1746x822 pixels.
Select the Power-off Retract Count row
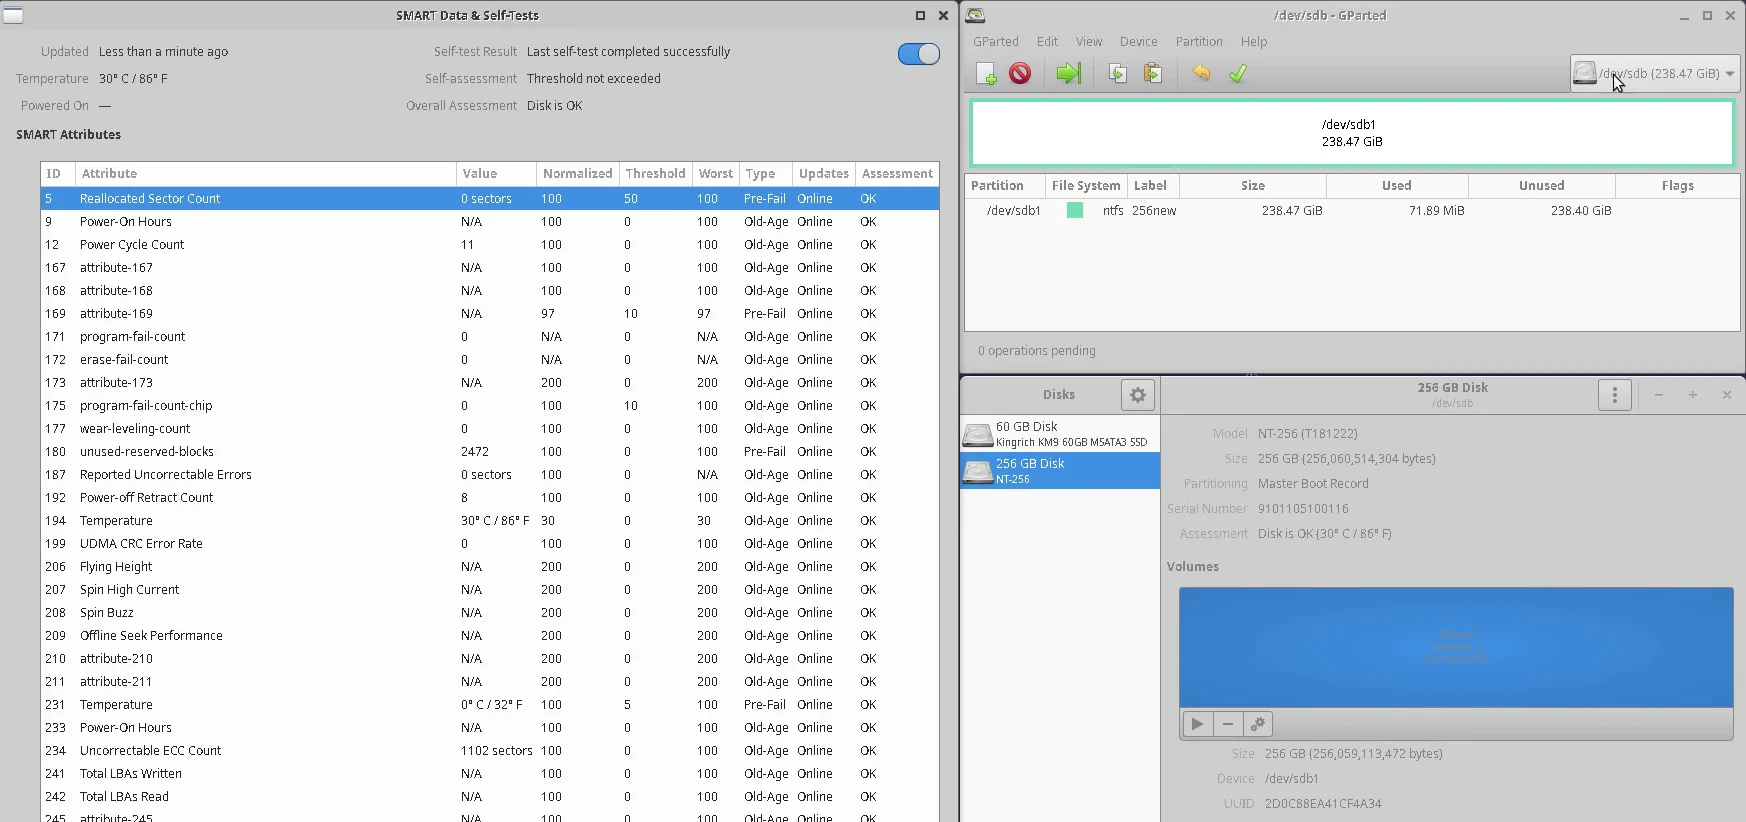click(x=490, y=498)
